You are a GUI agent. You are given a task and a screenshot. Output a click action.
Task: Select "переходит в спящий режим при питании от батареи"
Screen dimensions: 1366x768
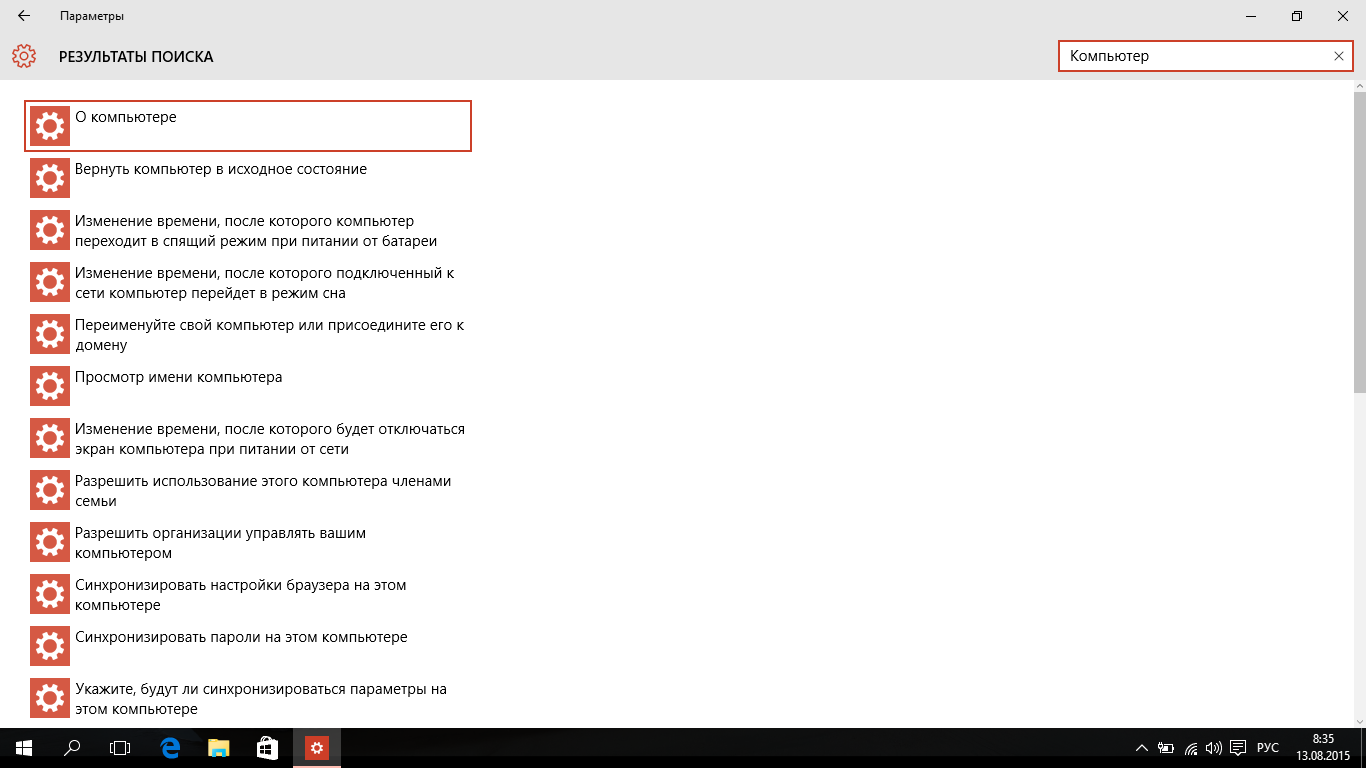pos(247,230)
